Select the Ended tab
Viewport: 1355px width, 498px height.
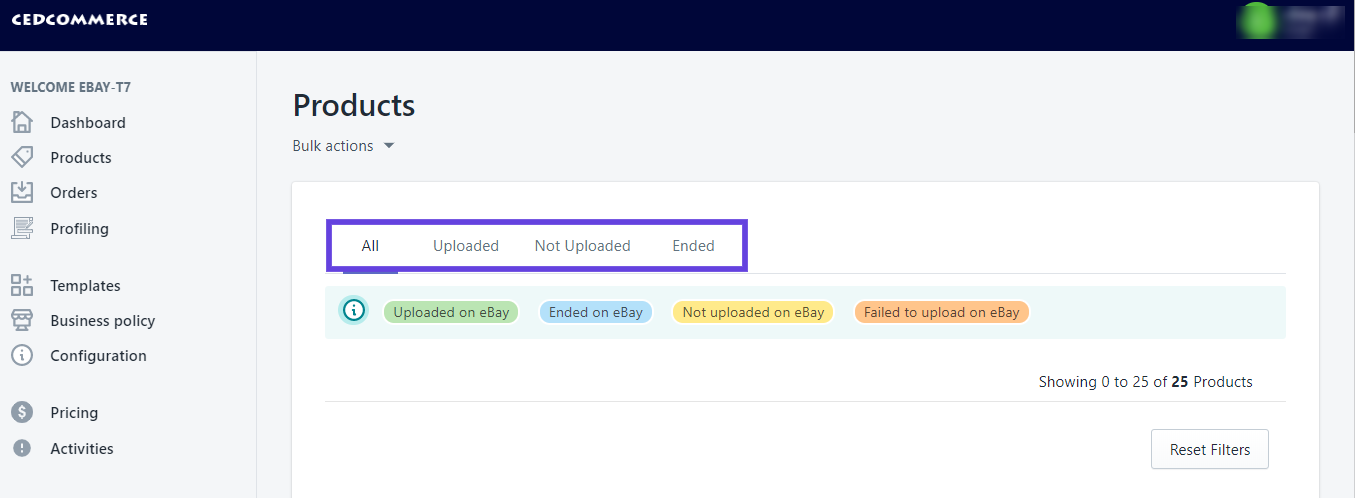693,246
